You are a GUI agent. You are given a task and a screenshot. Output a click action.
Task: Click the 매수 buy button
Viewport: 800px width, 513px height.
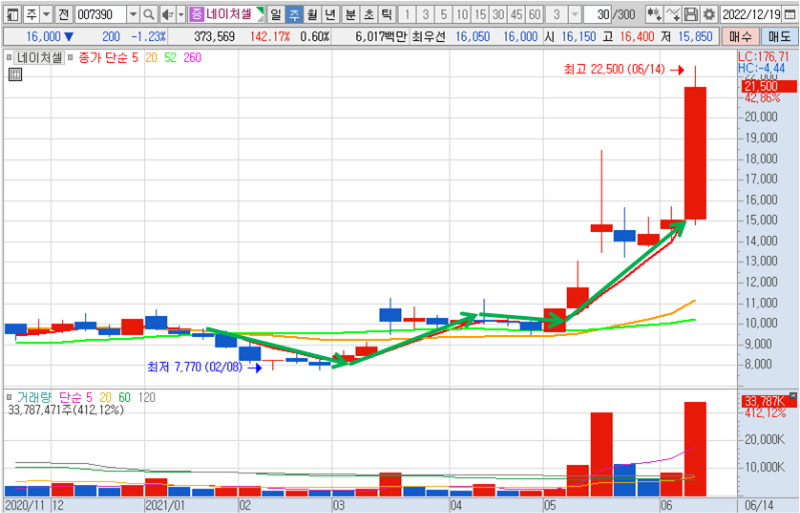click(740, 37)
